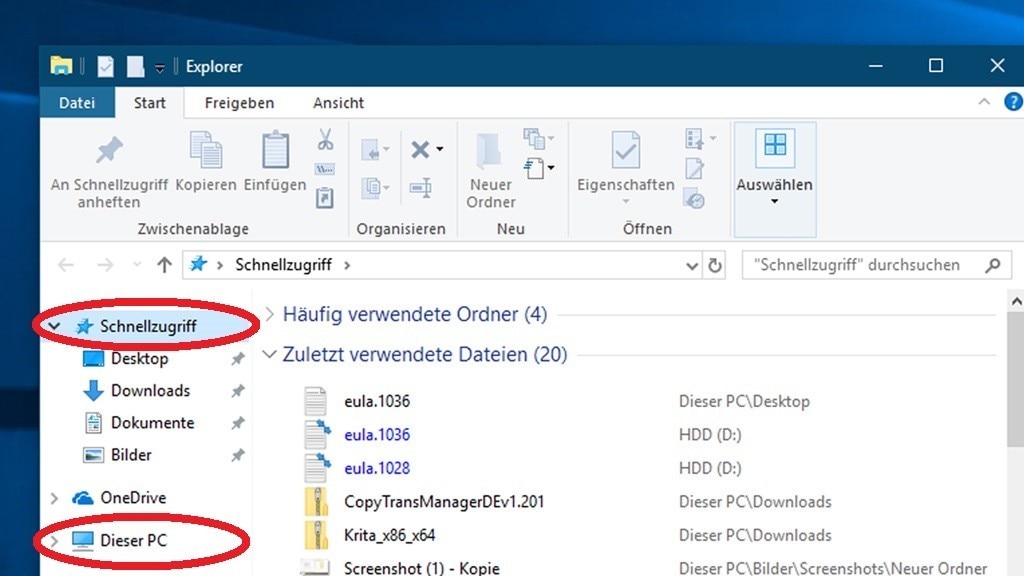Click the Umbenennen icon in Organisieren group

point(421,188)
